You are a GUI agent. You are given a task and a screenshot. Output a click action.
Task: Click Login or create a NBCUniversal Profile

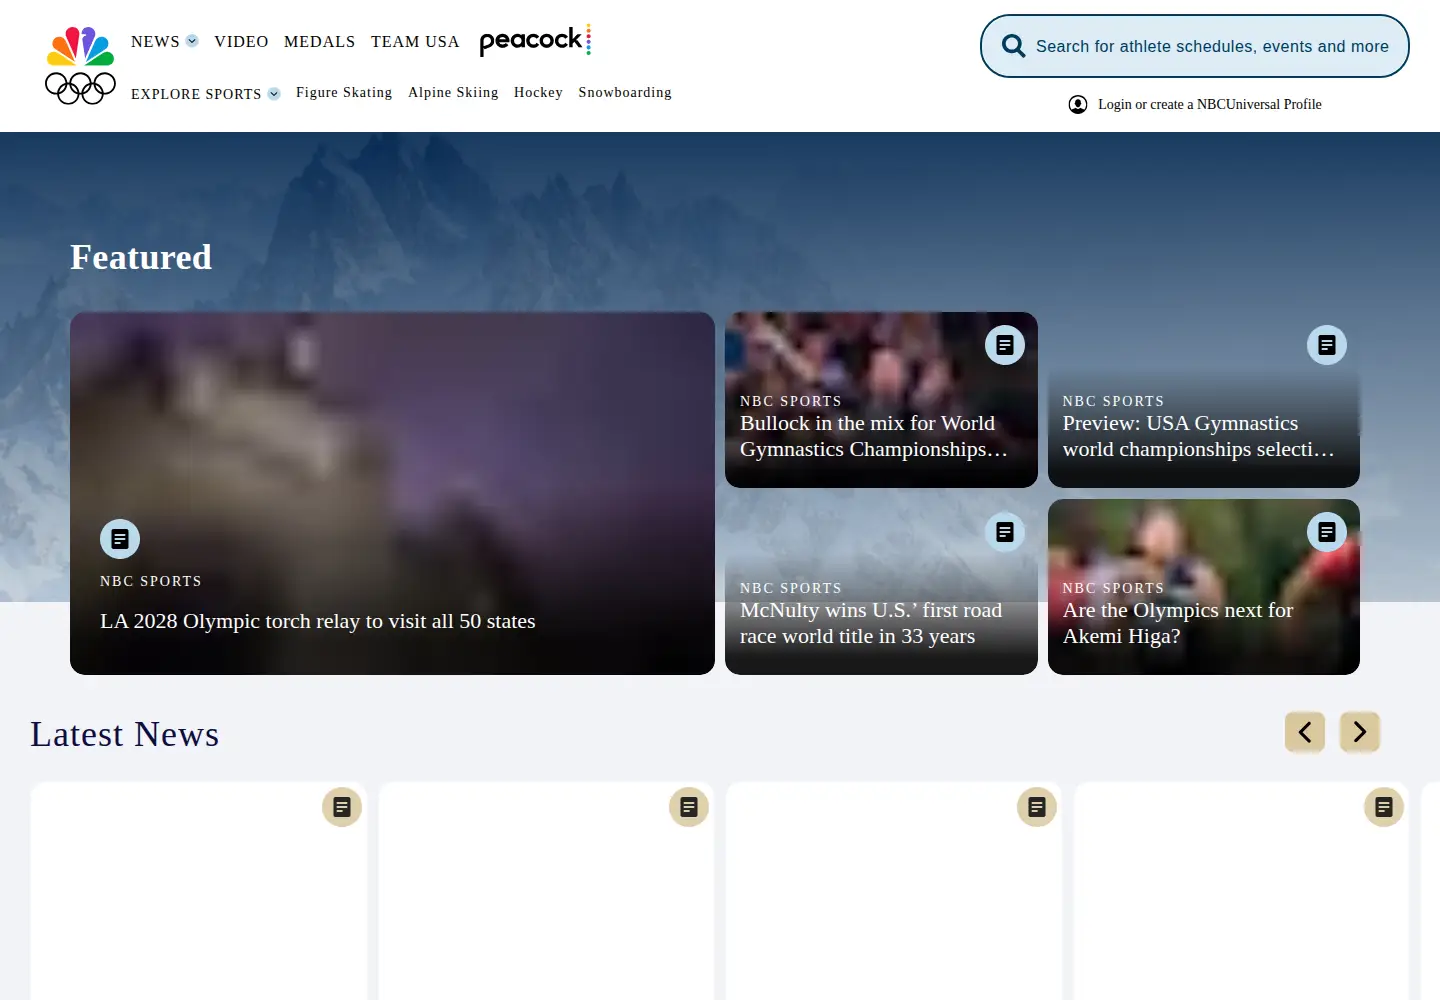tap(1209, 104)
